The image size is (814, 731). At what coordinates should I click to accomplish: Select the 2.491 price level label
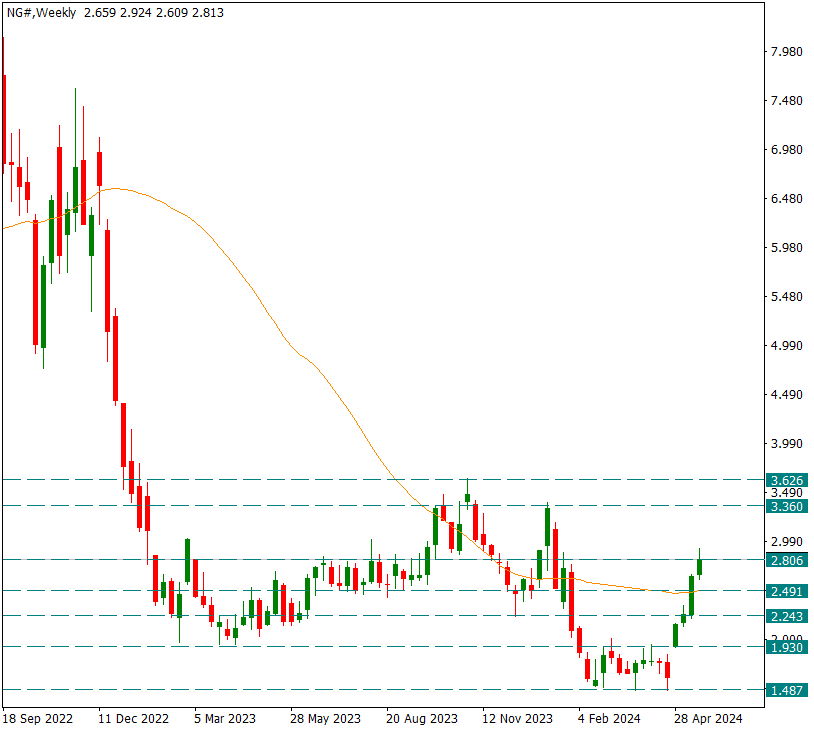787,591
